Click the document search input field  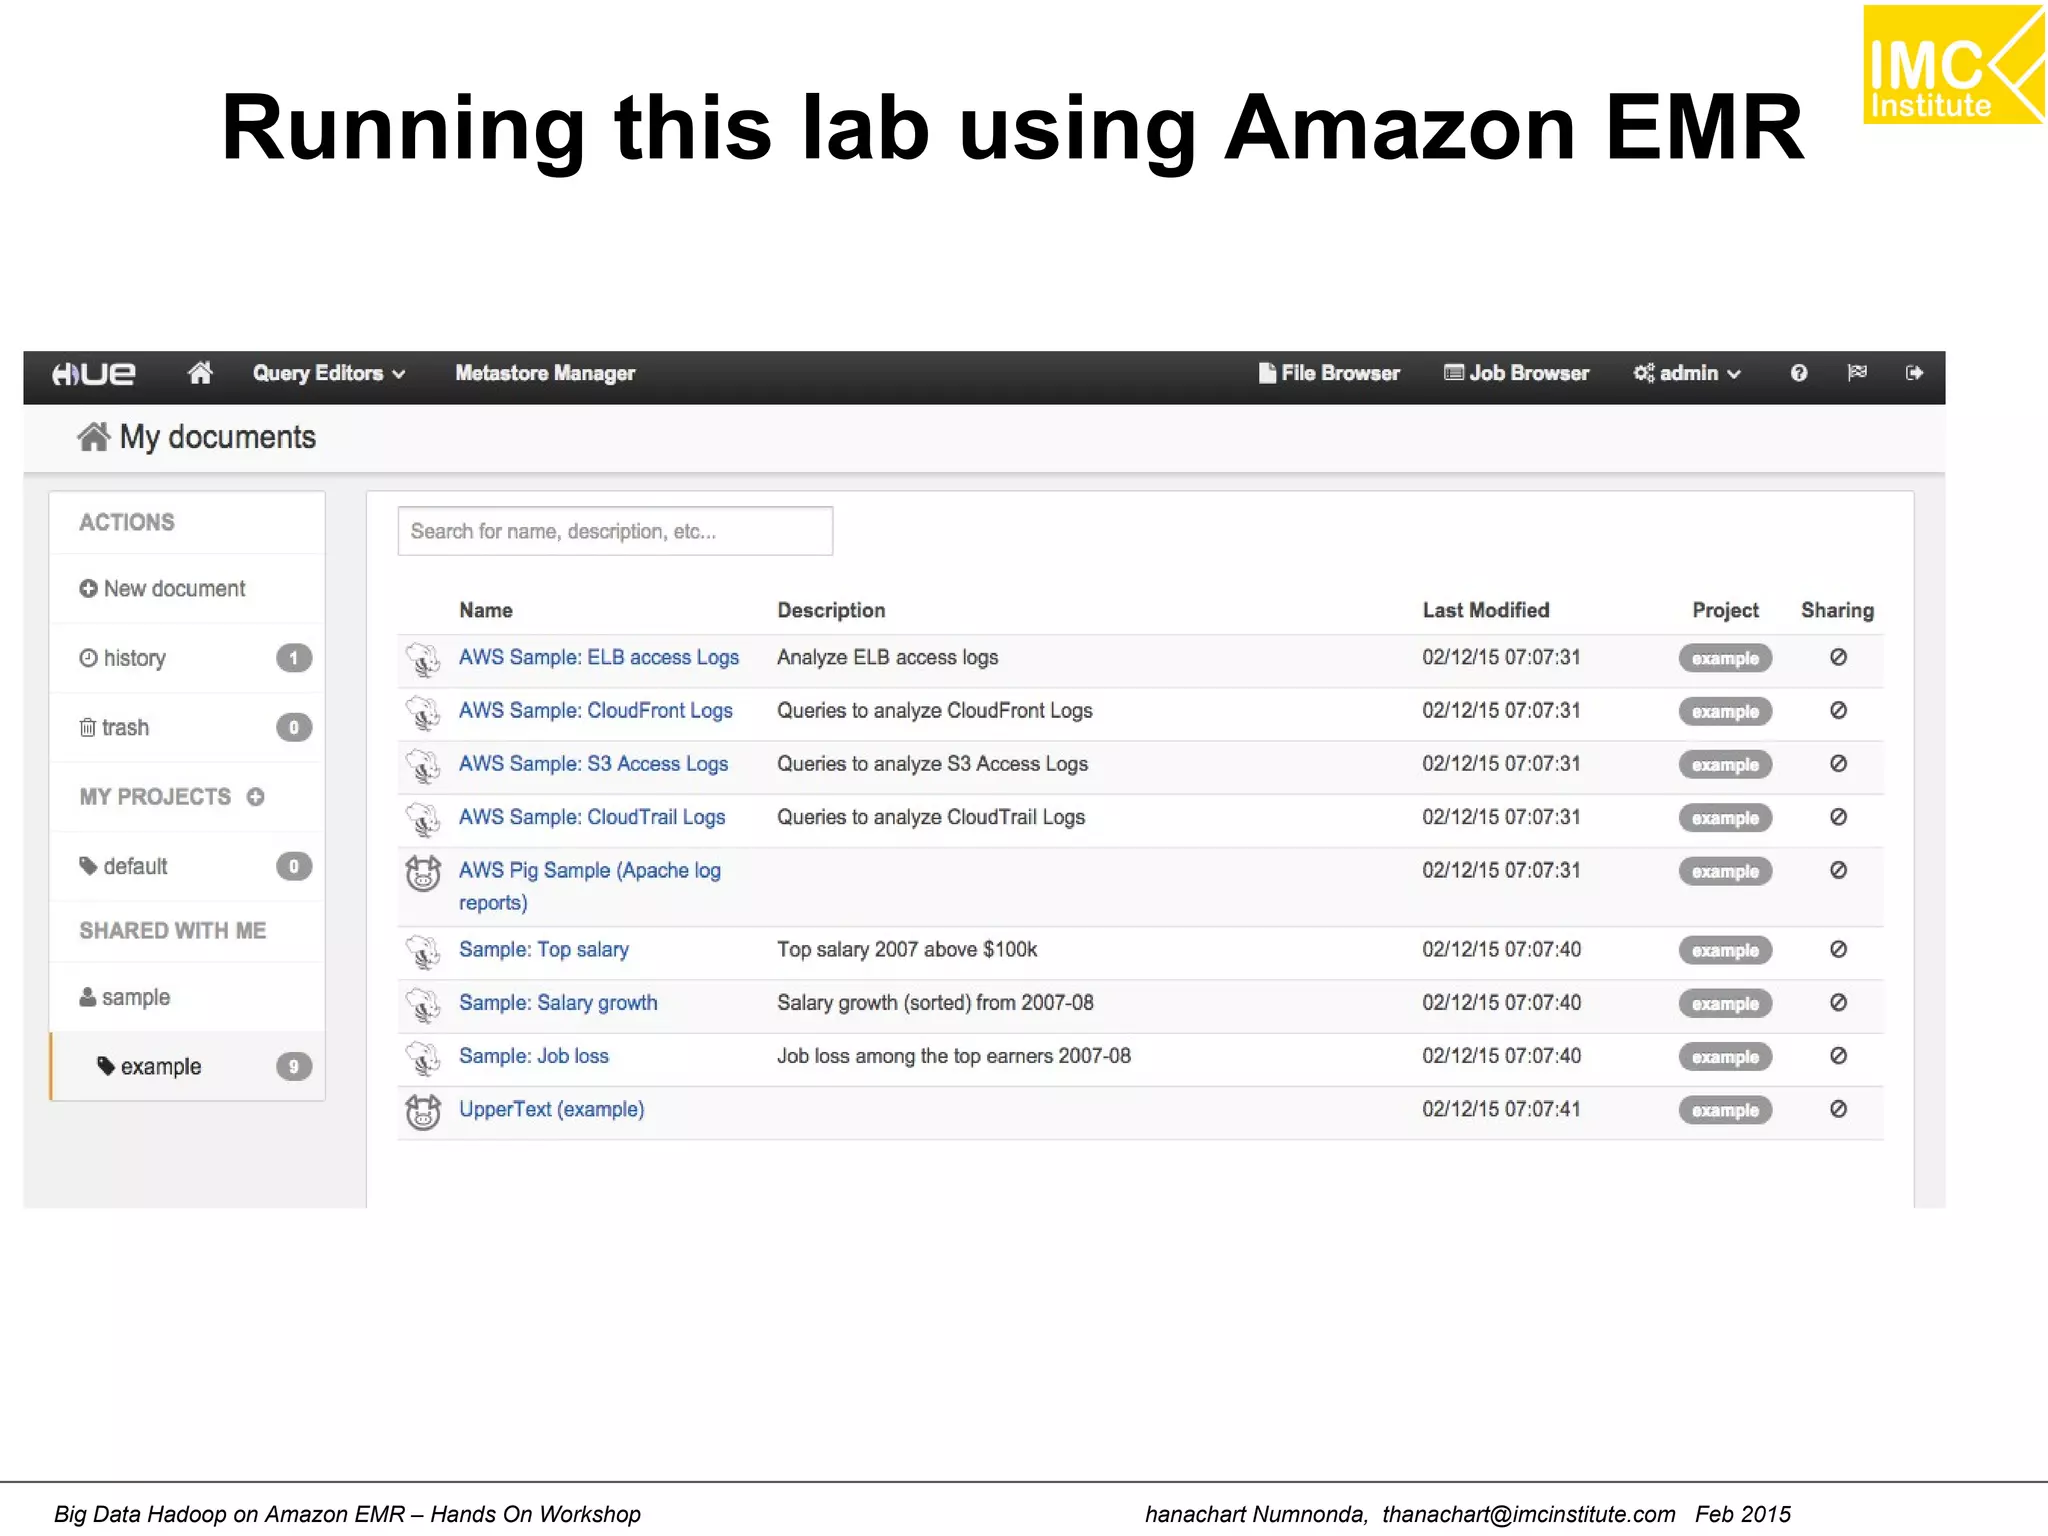pyautogui.click(x=615, y=531)
